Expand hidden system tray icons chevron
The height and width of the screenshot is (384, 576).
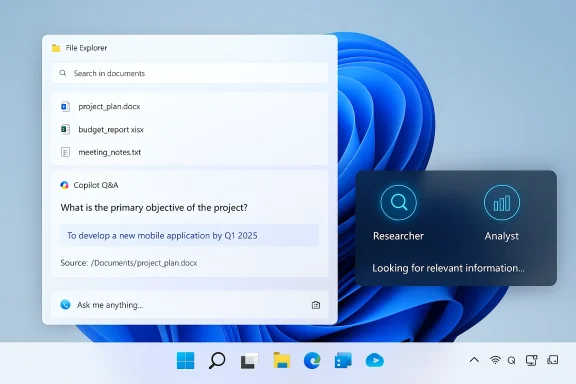pos(474,360)
